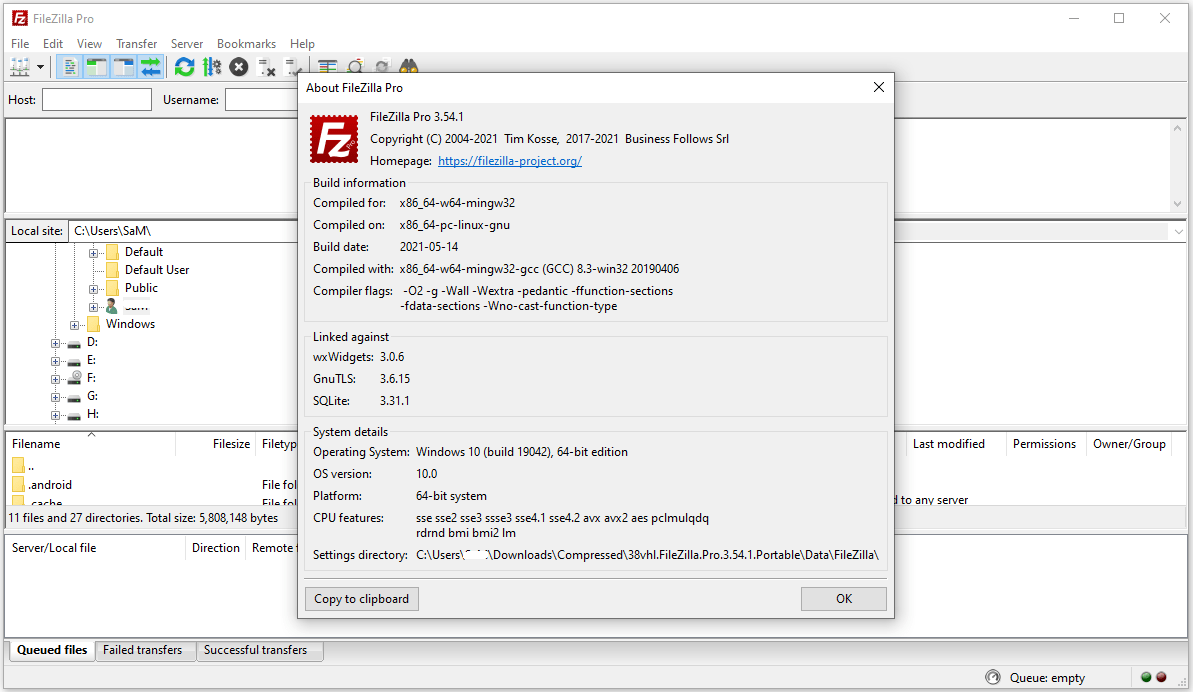The image size is (1193, 692).
Task: Cancel the current operation
Action: coord(239,67)
